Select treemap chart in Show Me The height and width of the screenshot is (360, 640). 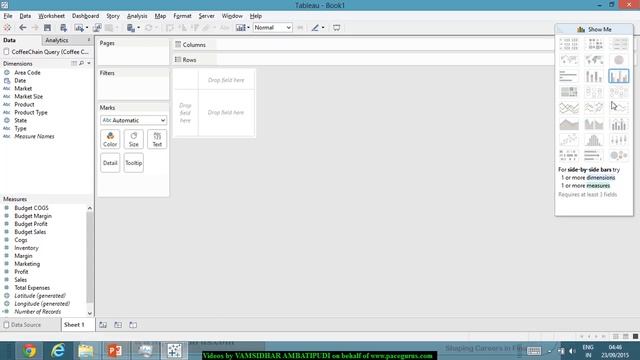coord(569,92)
